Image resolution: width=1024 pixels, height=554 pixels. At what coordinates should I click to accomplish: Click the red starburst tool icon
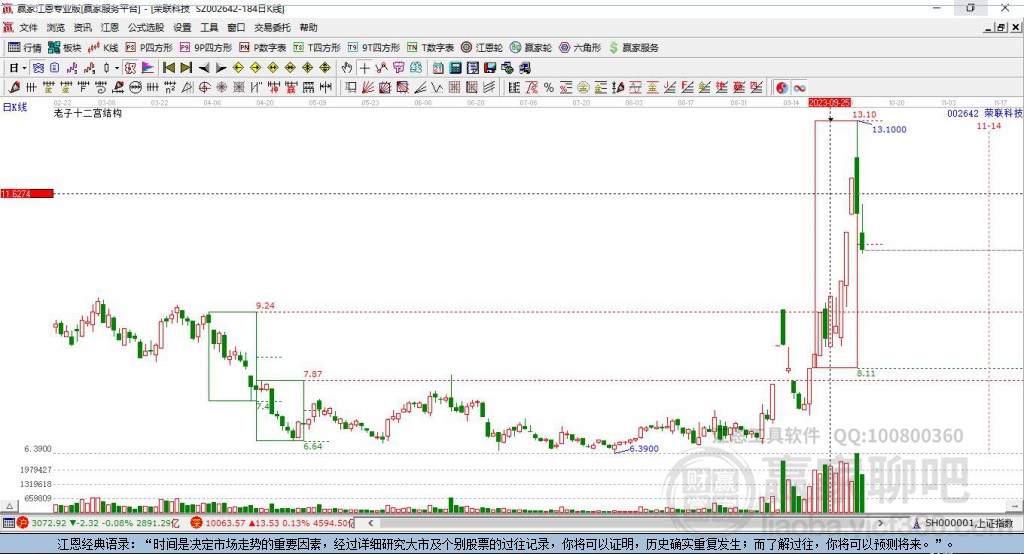pos(221,88)
